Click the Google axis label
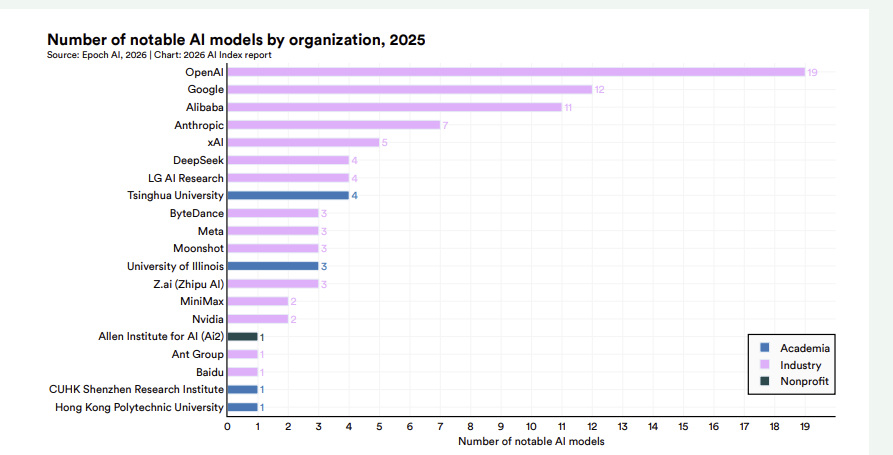The width and height of the screenshot is (893, 455). click(x=206, y=89)
